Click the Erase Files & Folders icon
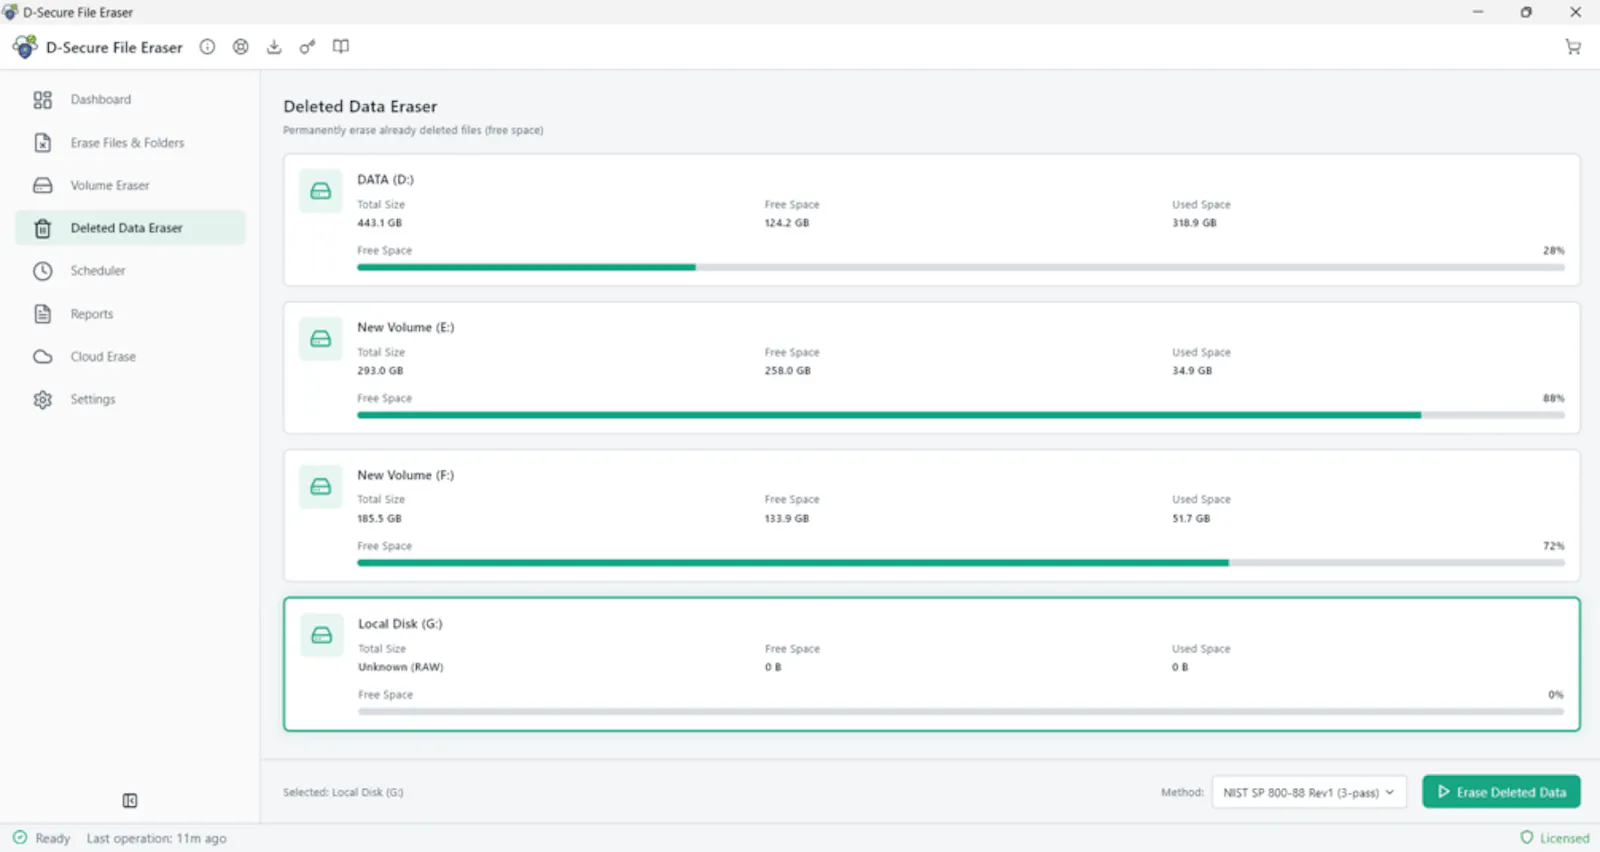Image resolution: width=1600 pixels, height=852 pixels. click(x=42, y=143)
